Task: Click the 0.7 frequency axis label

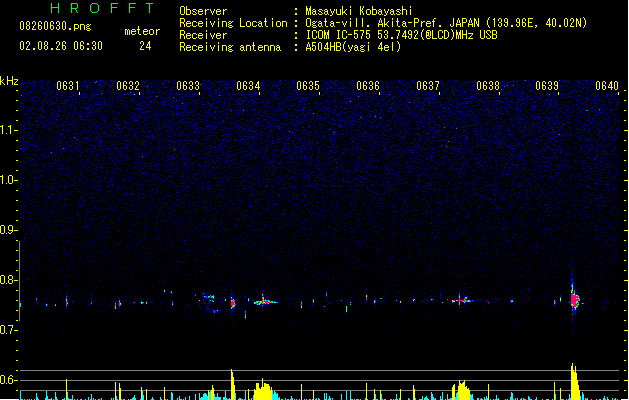Action: tap(8, 330)
